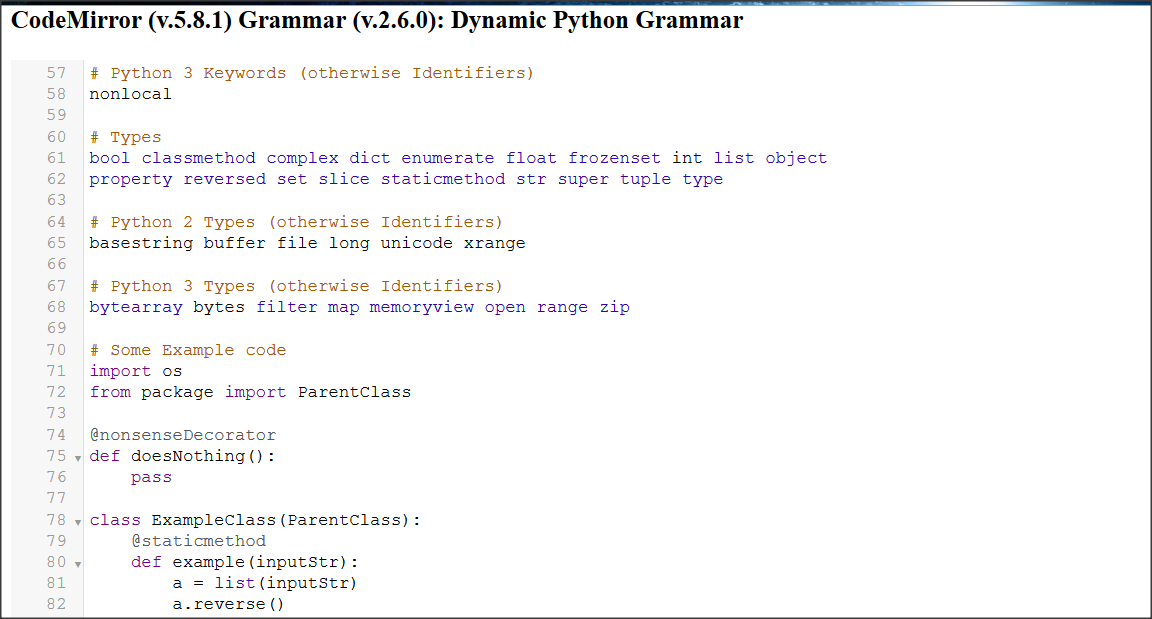Image resolution: width=1152 pixels, height=619 pixels.
Task: Click the word 'basestring'
Action: pyautogui.click(x=141, y=244)
